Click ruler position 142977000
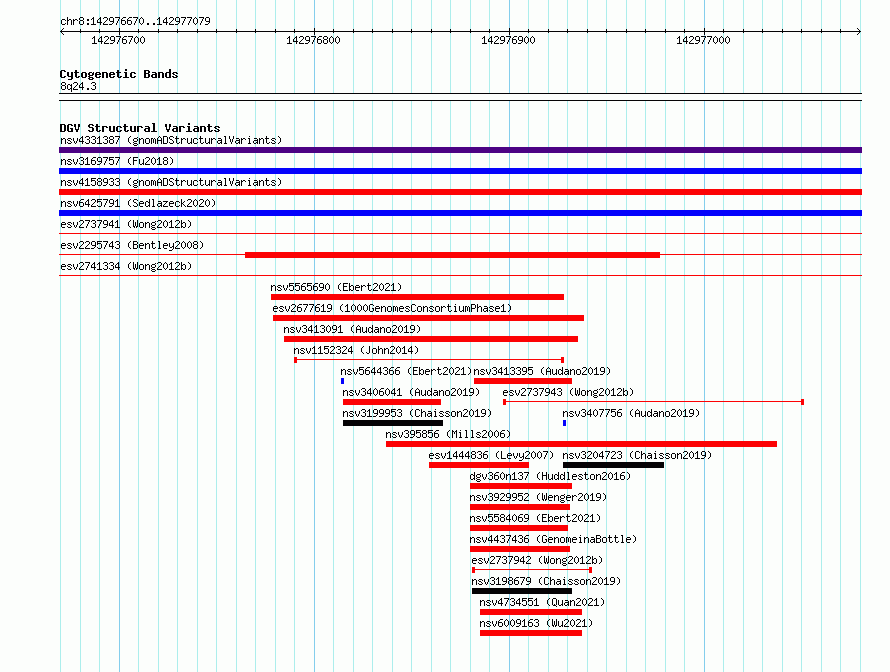890x672 pixels. click(703, 40)
